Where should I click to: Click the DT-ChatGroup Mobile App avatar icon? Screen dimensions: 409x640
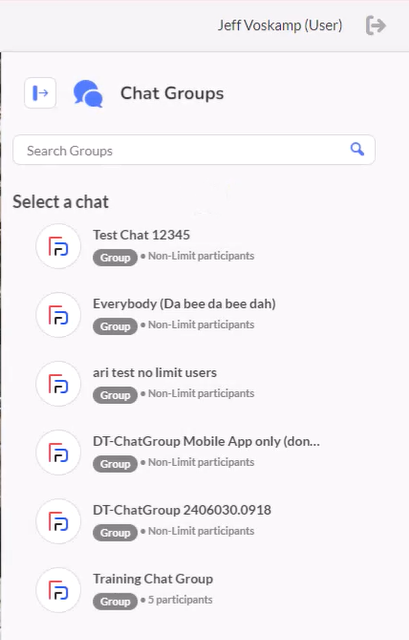[x=58, y=452]
